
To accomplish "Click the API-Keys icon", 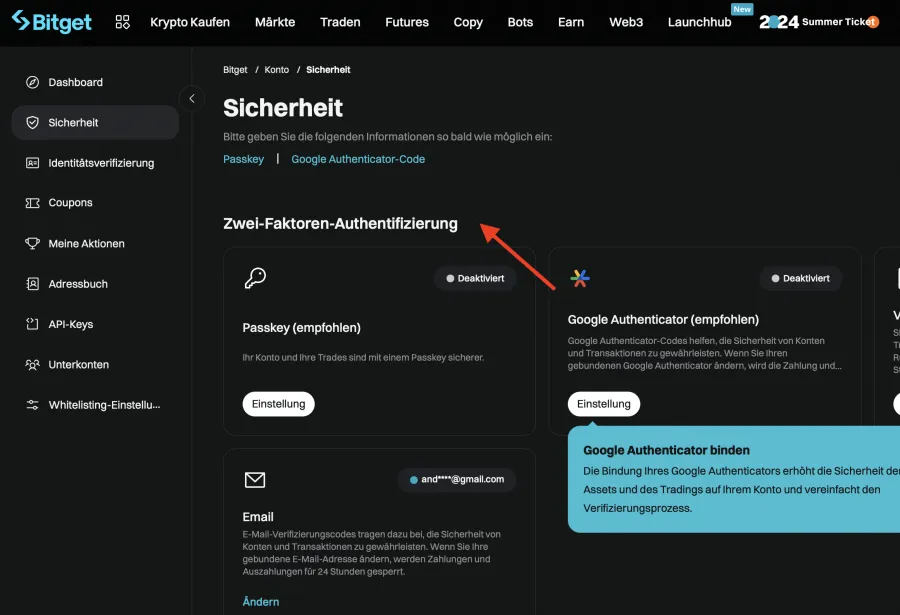I will 31,324.
